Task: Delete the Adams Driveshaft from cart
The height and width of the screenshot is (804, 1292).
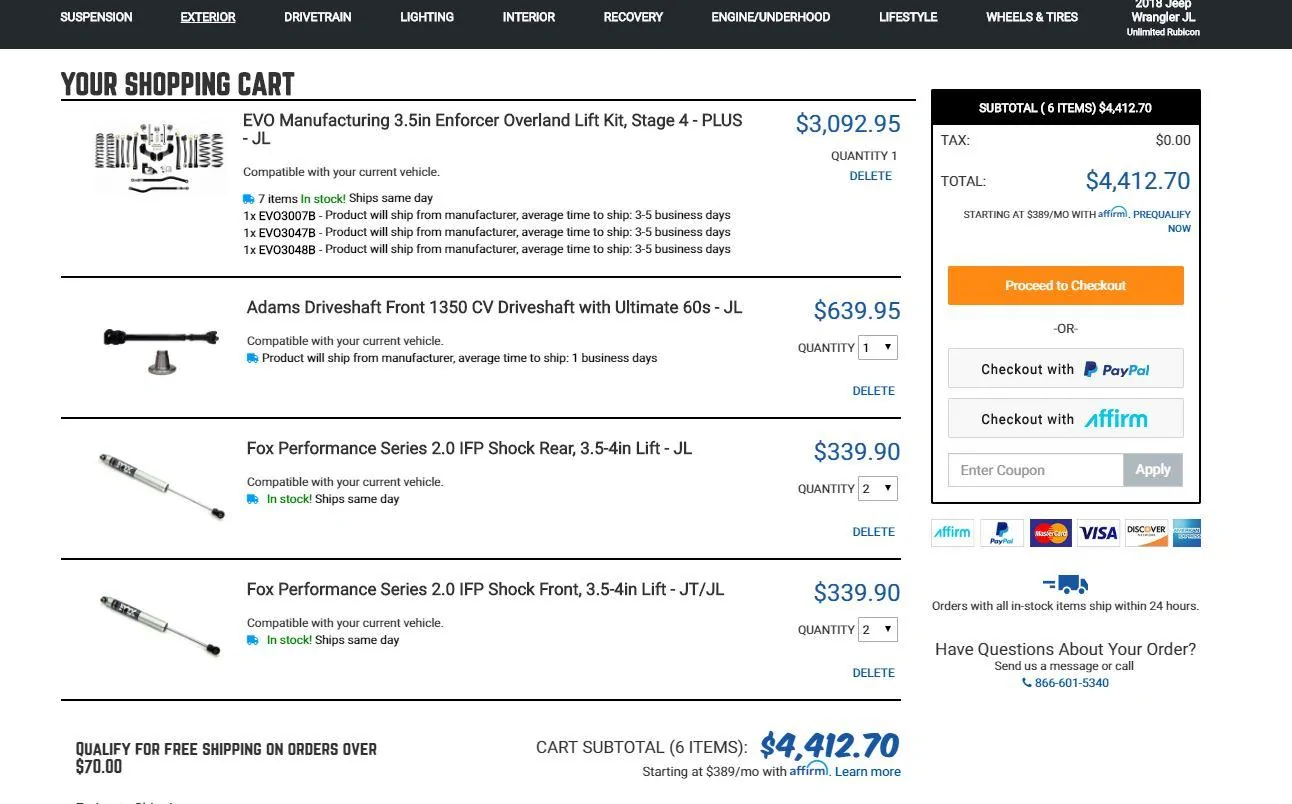Action: click(873, 391)
